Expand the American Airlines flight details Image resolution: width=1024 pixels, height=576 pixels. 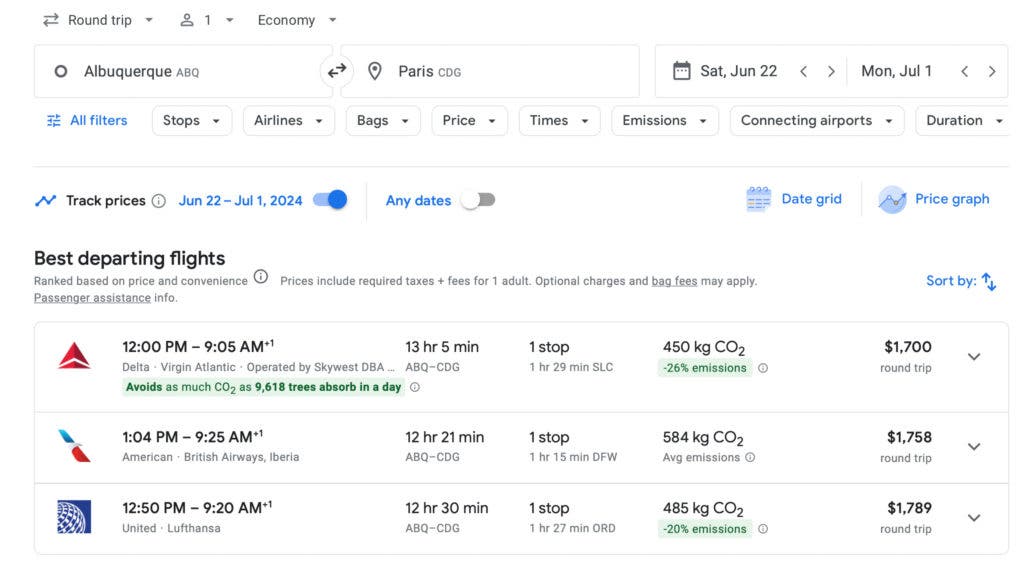[973, 446]
